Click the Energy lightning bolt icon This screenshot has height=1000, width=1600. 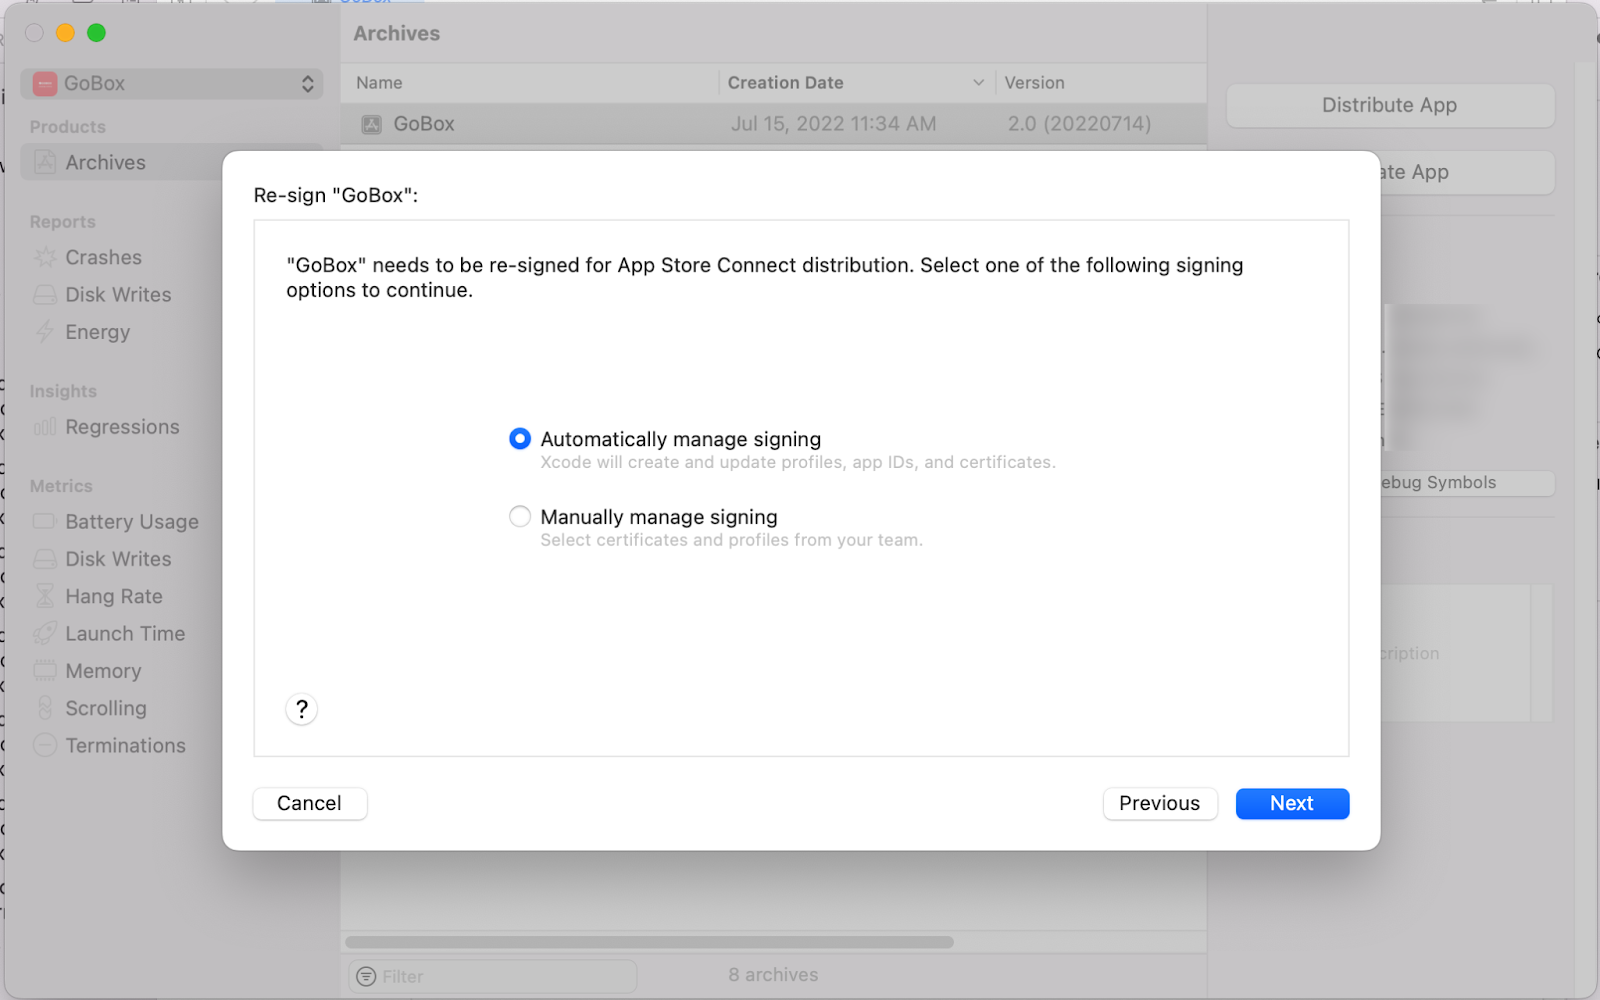tap(45, 332)
